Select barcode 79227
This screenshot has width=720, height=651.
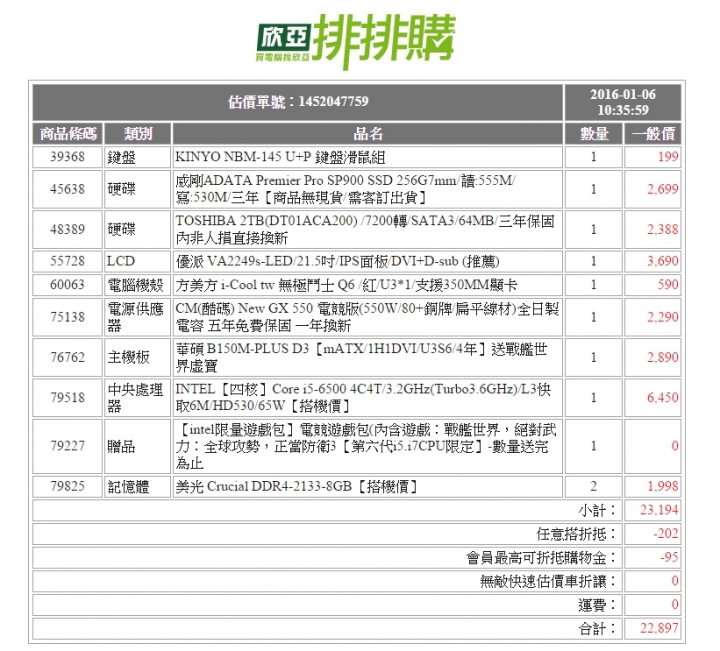click(68, 446)
